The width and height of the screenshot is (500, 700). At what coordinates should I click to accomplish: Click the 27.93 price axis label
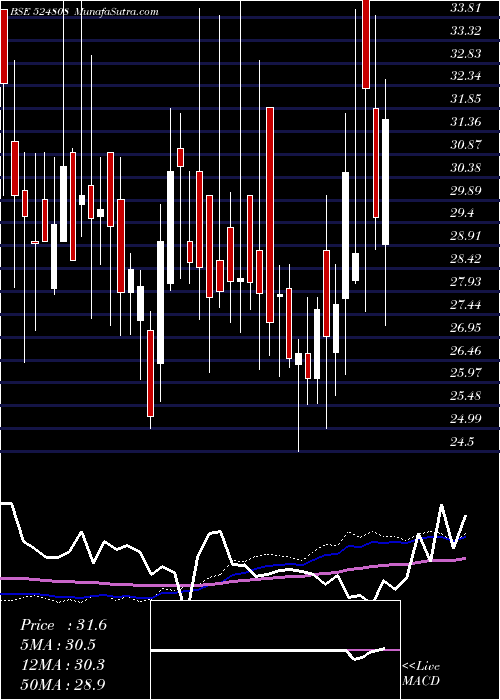[x=466, y=281]
